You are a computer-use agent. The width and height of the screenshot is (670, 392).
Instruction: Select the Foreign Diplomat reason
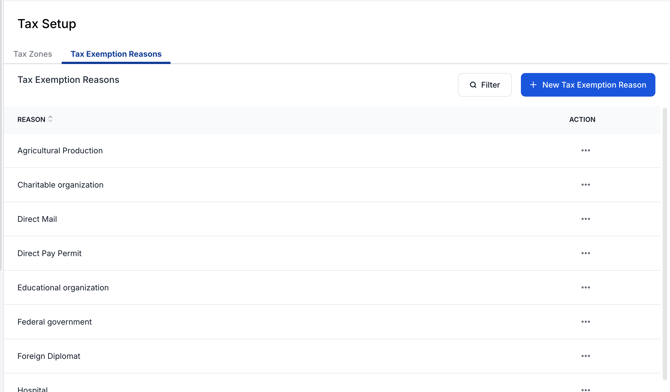[x=49, y=356]
